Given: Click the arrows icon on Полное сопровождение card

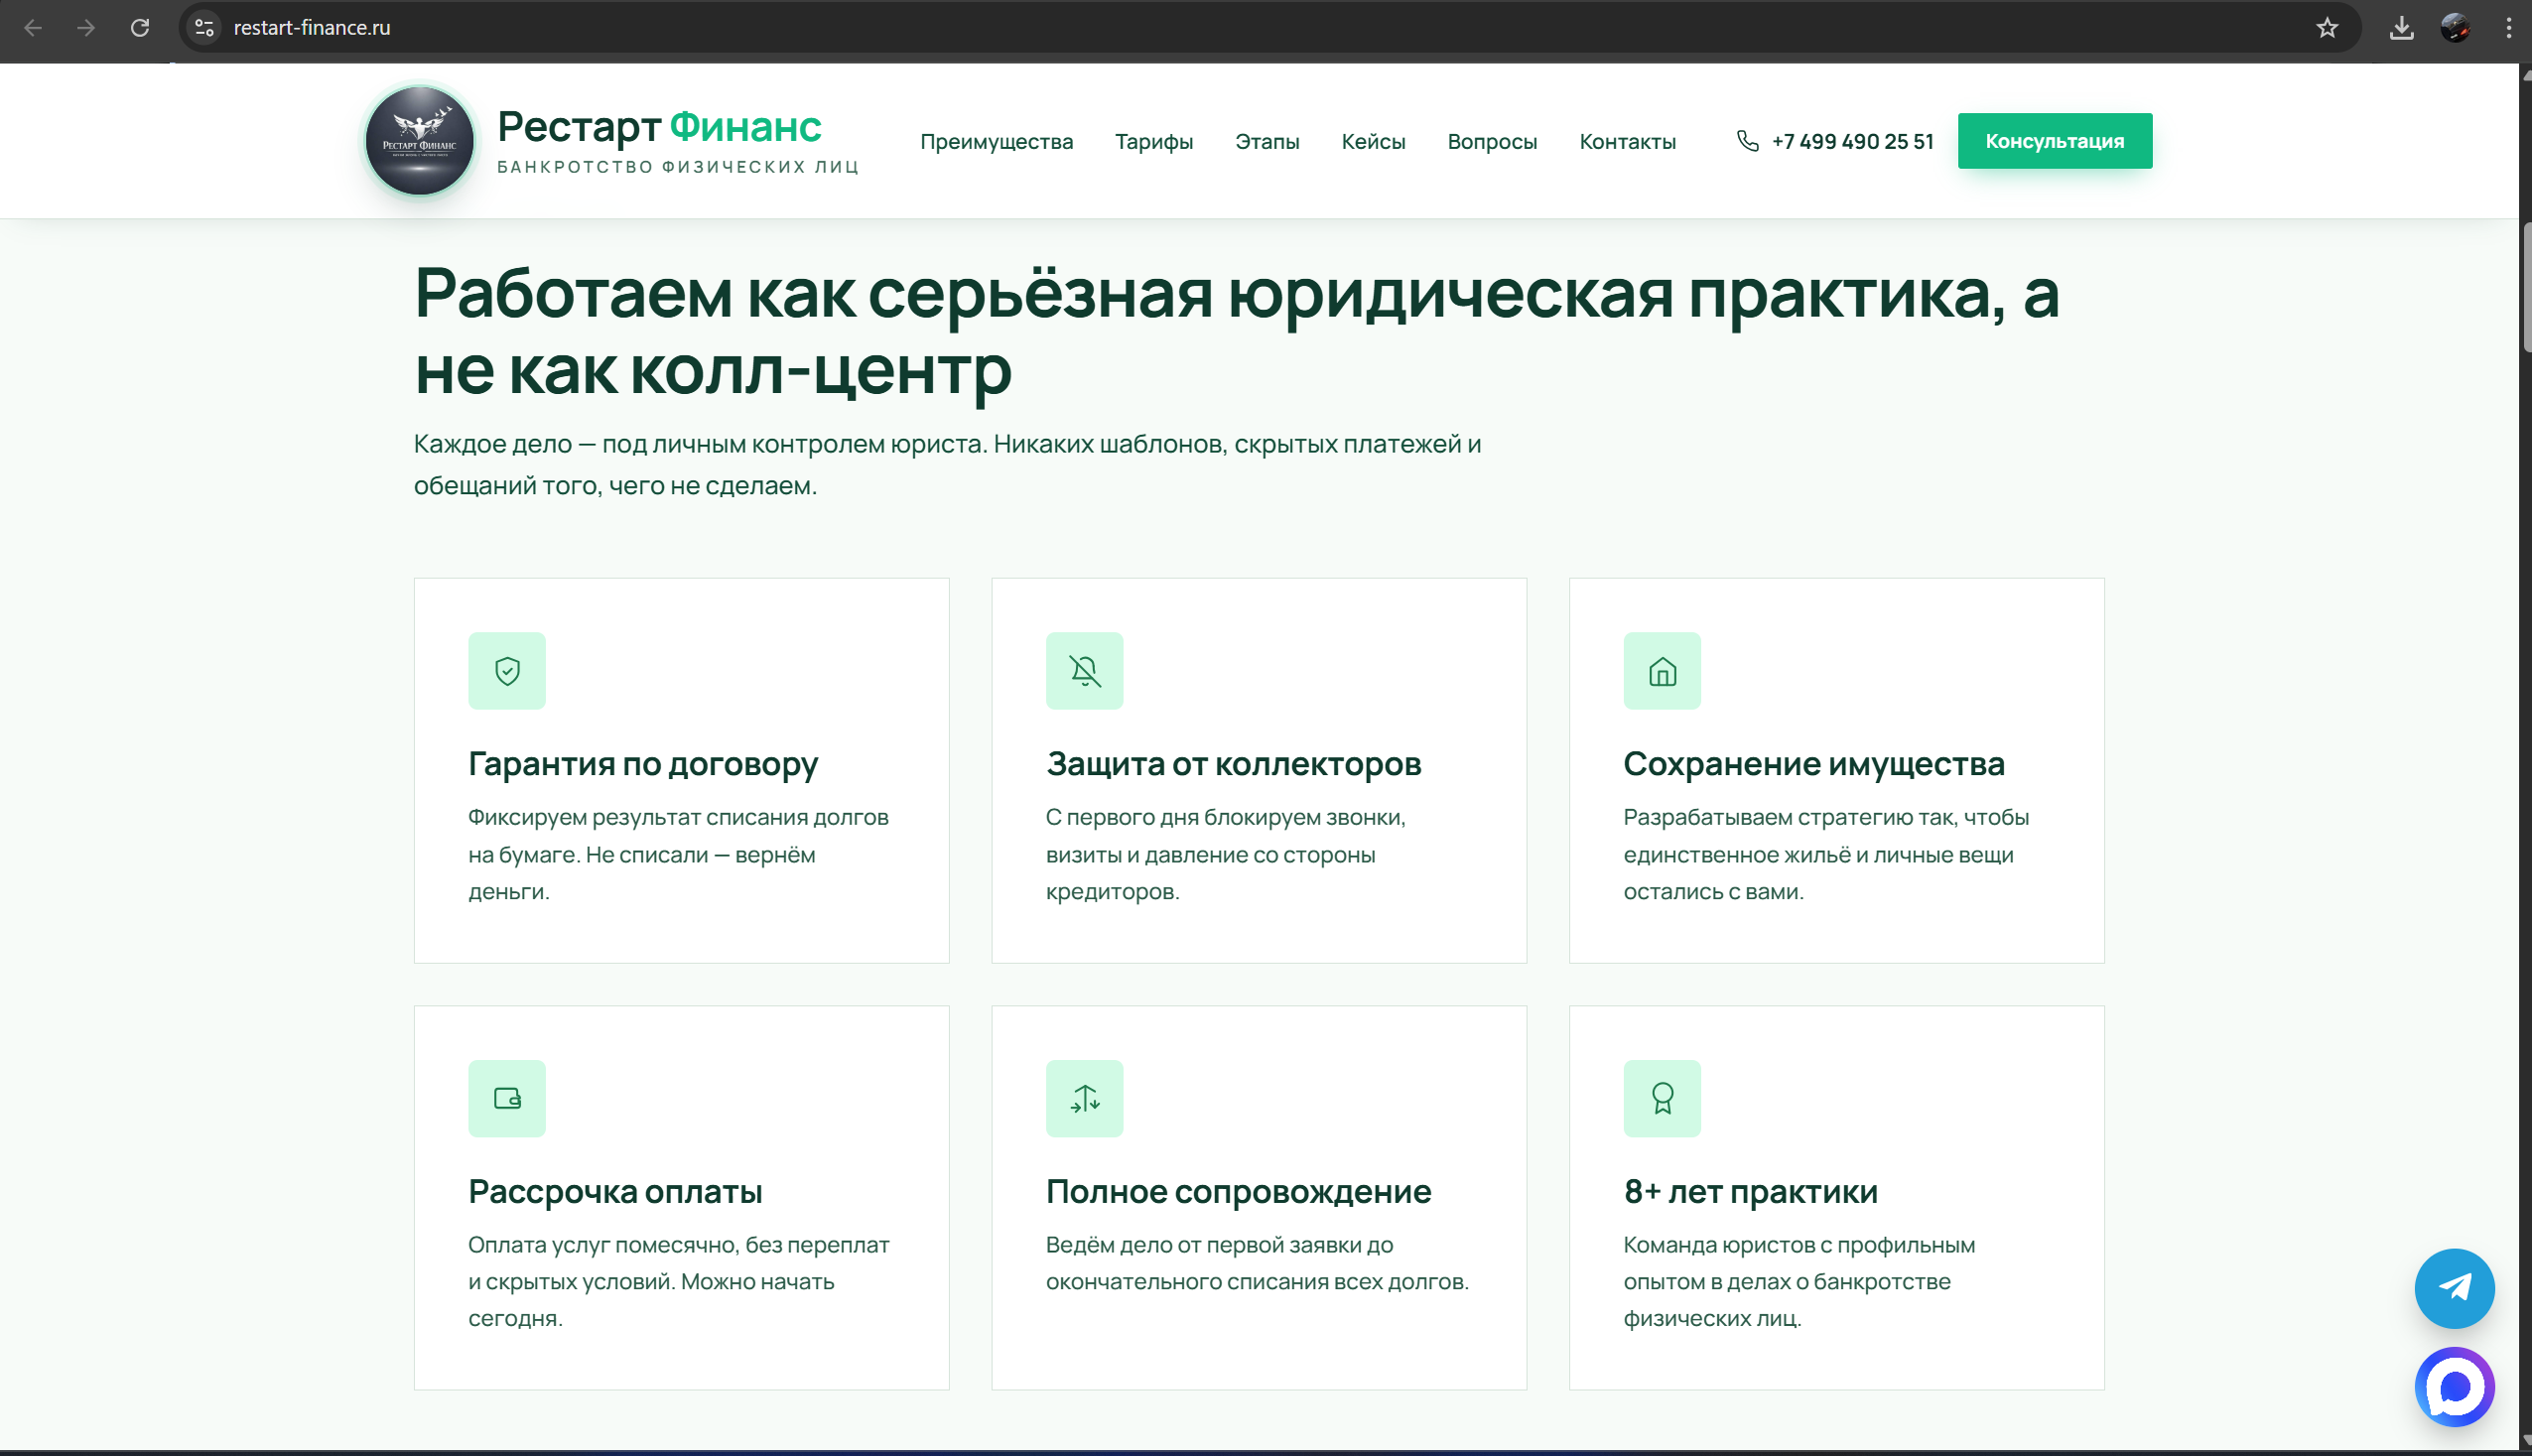Looking at the screenshot, I should coord(1084,1098).
